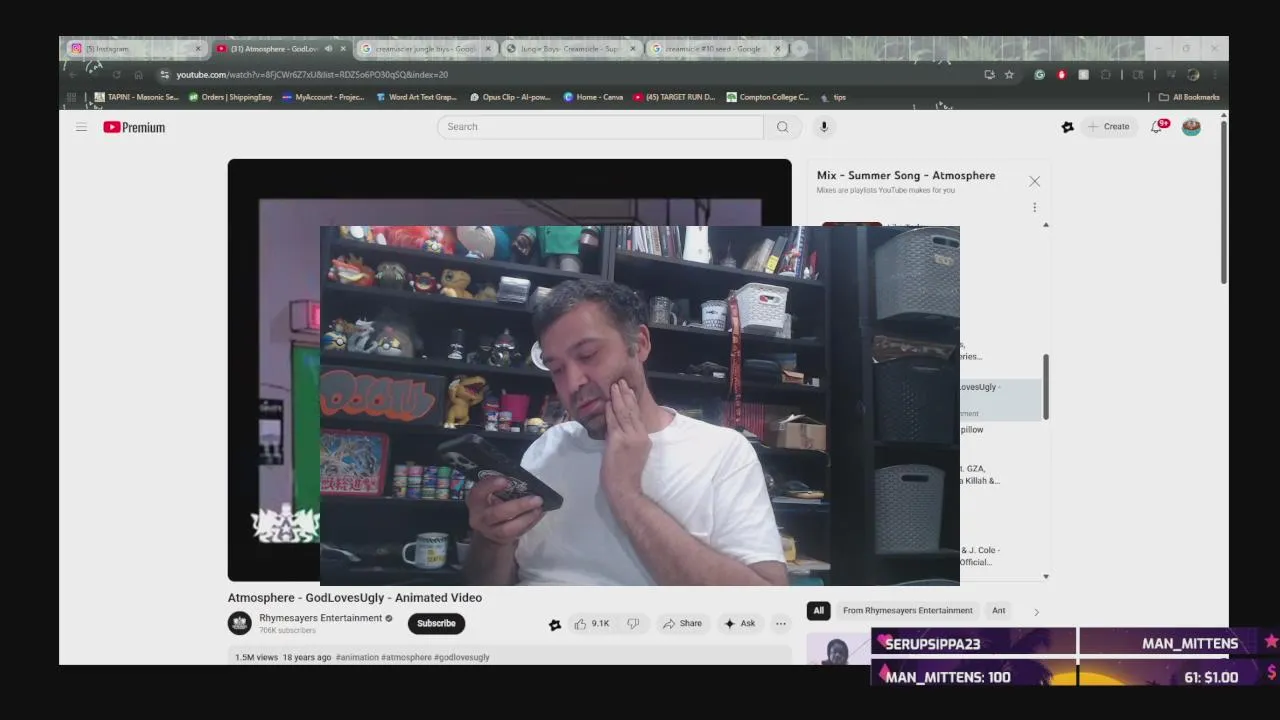
Task: Subscribe to Rhymesayers Entertainment
Action: [436, 623]
